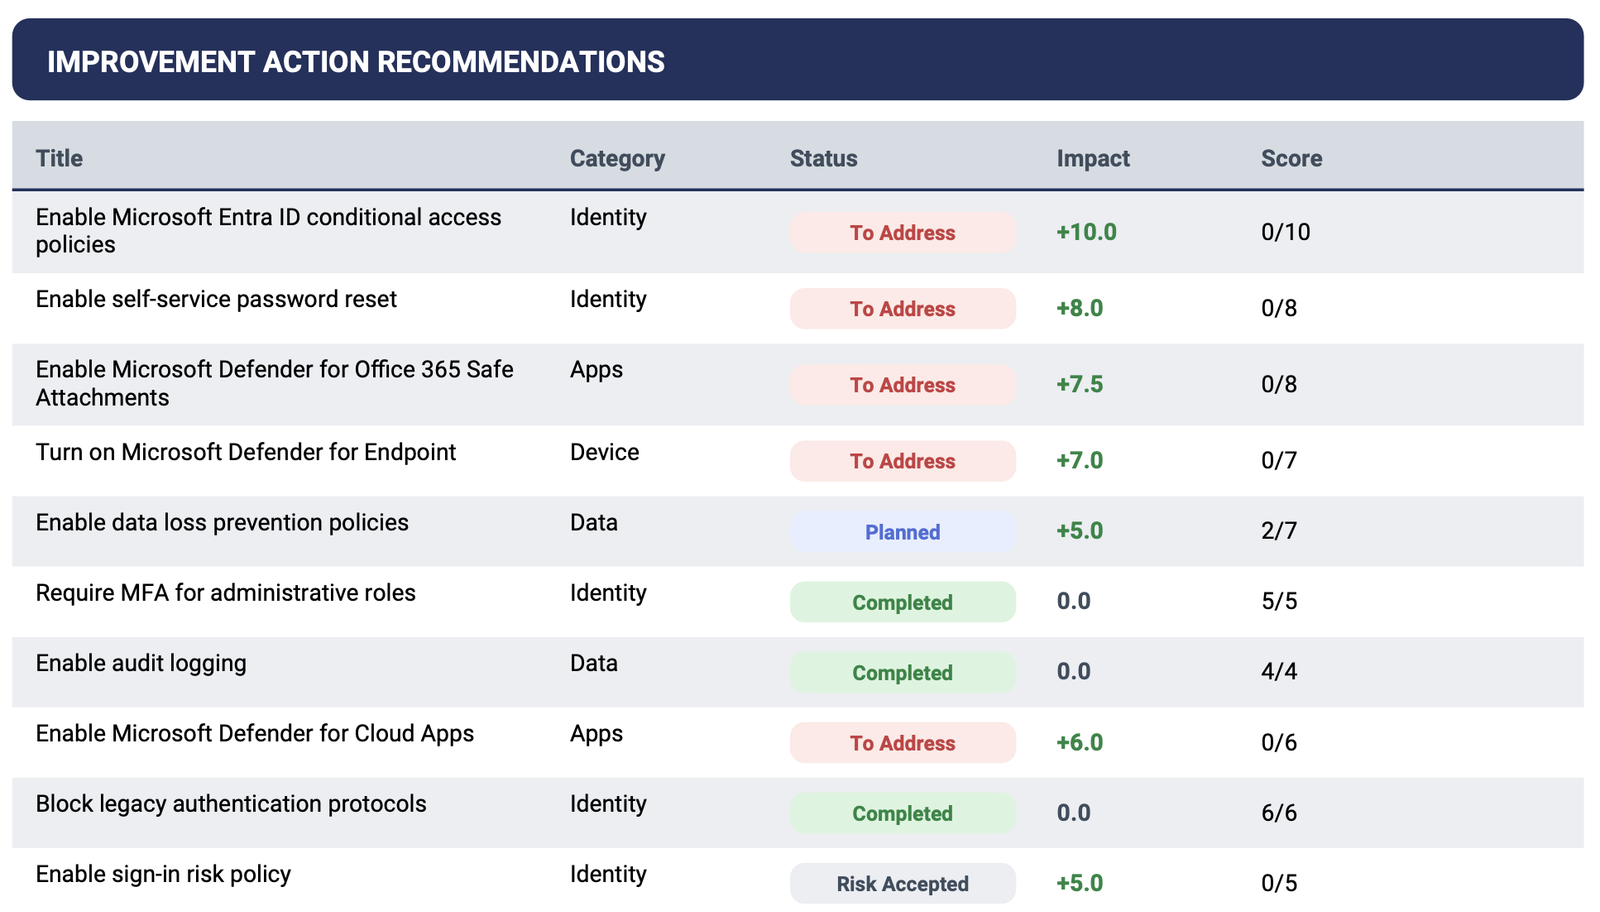
Task: Click Completed badge for audit logging row
Action: point(903,672)
